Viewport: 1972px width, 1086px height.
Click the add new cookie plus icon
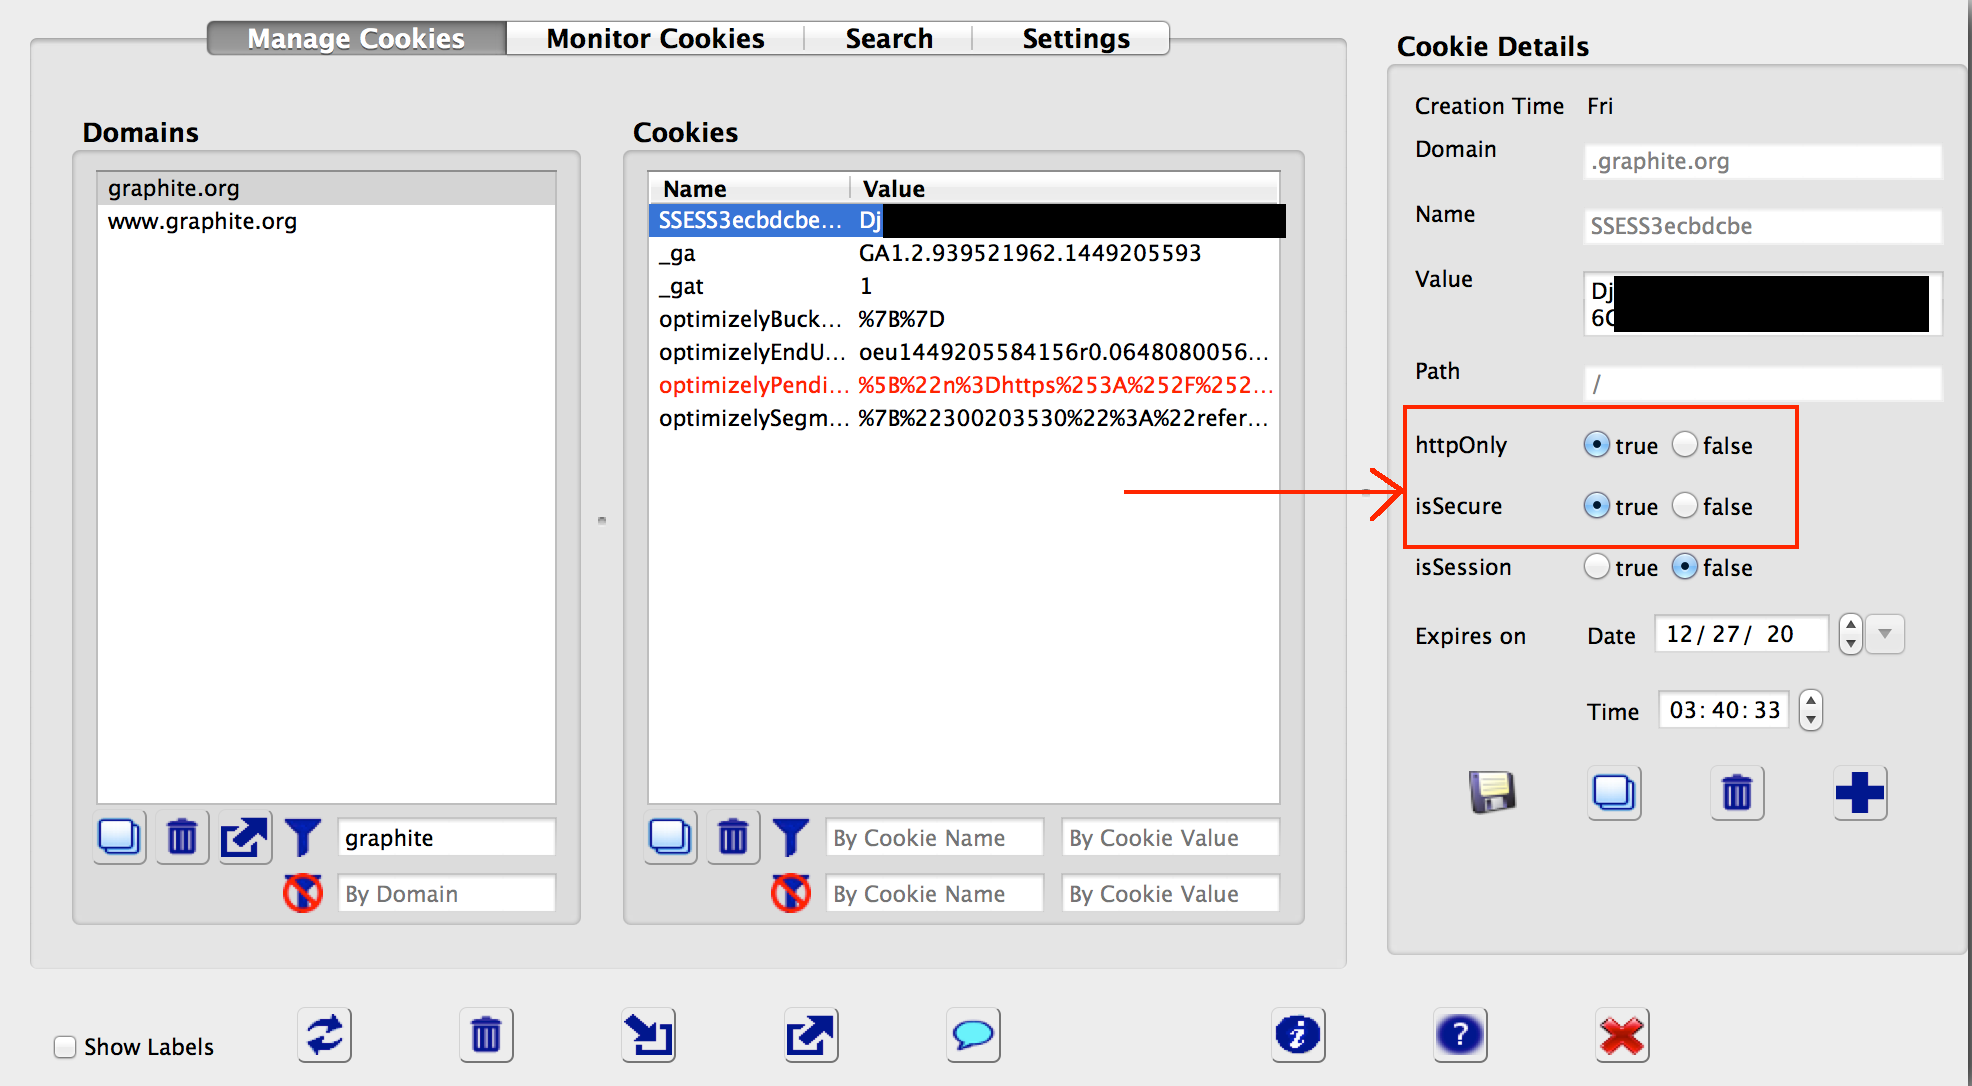[x=1862, y=790]
